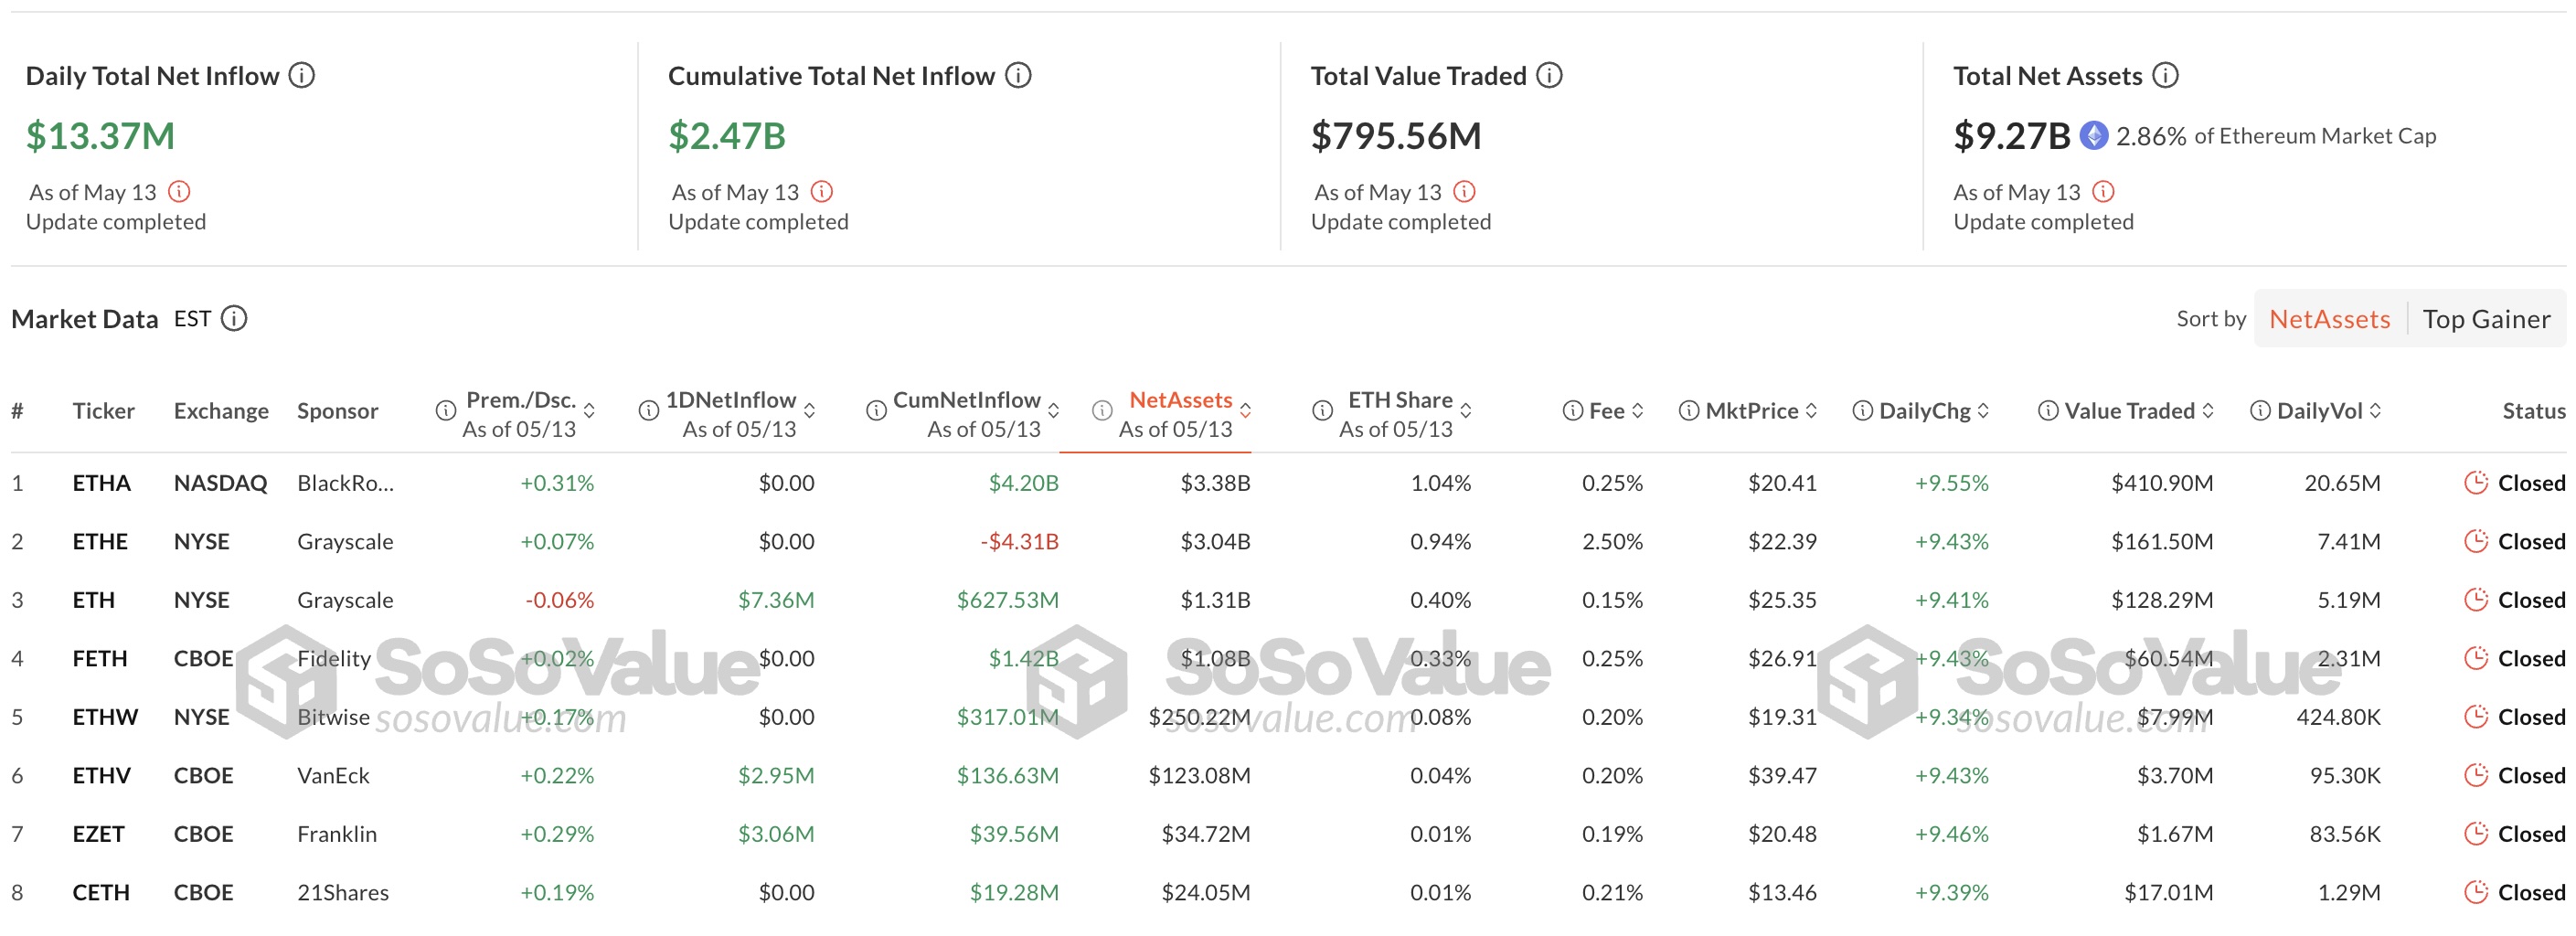Click the clock status icon in CETH row
The width and height of the screenshot is (2576, 936).
[x=2476, y=892]
